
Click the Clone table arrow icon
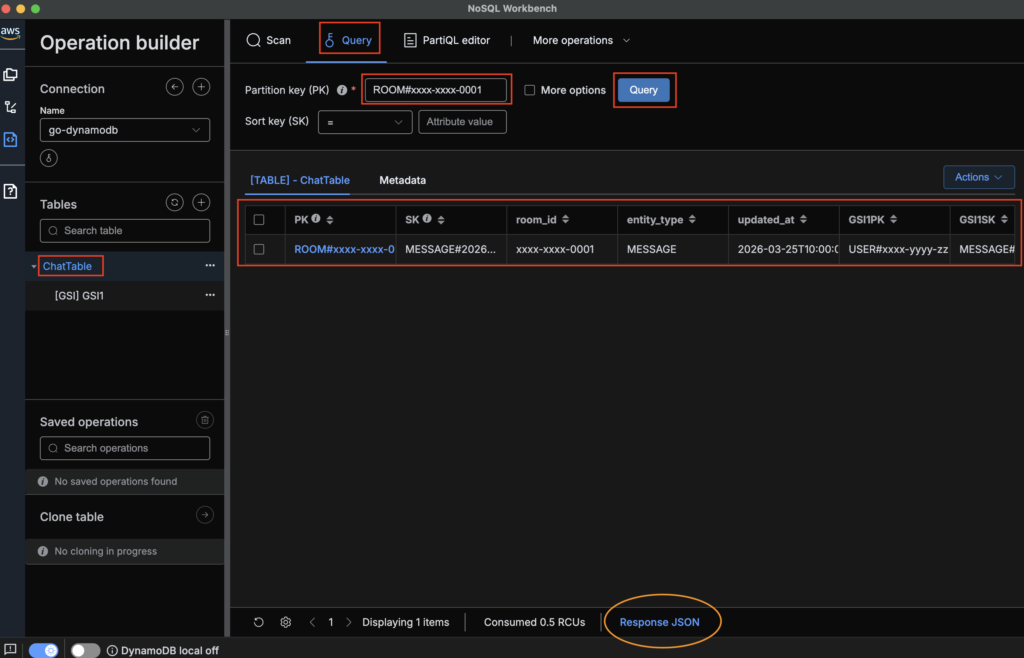coord(204,516)
